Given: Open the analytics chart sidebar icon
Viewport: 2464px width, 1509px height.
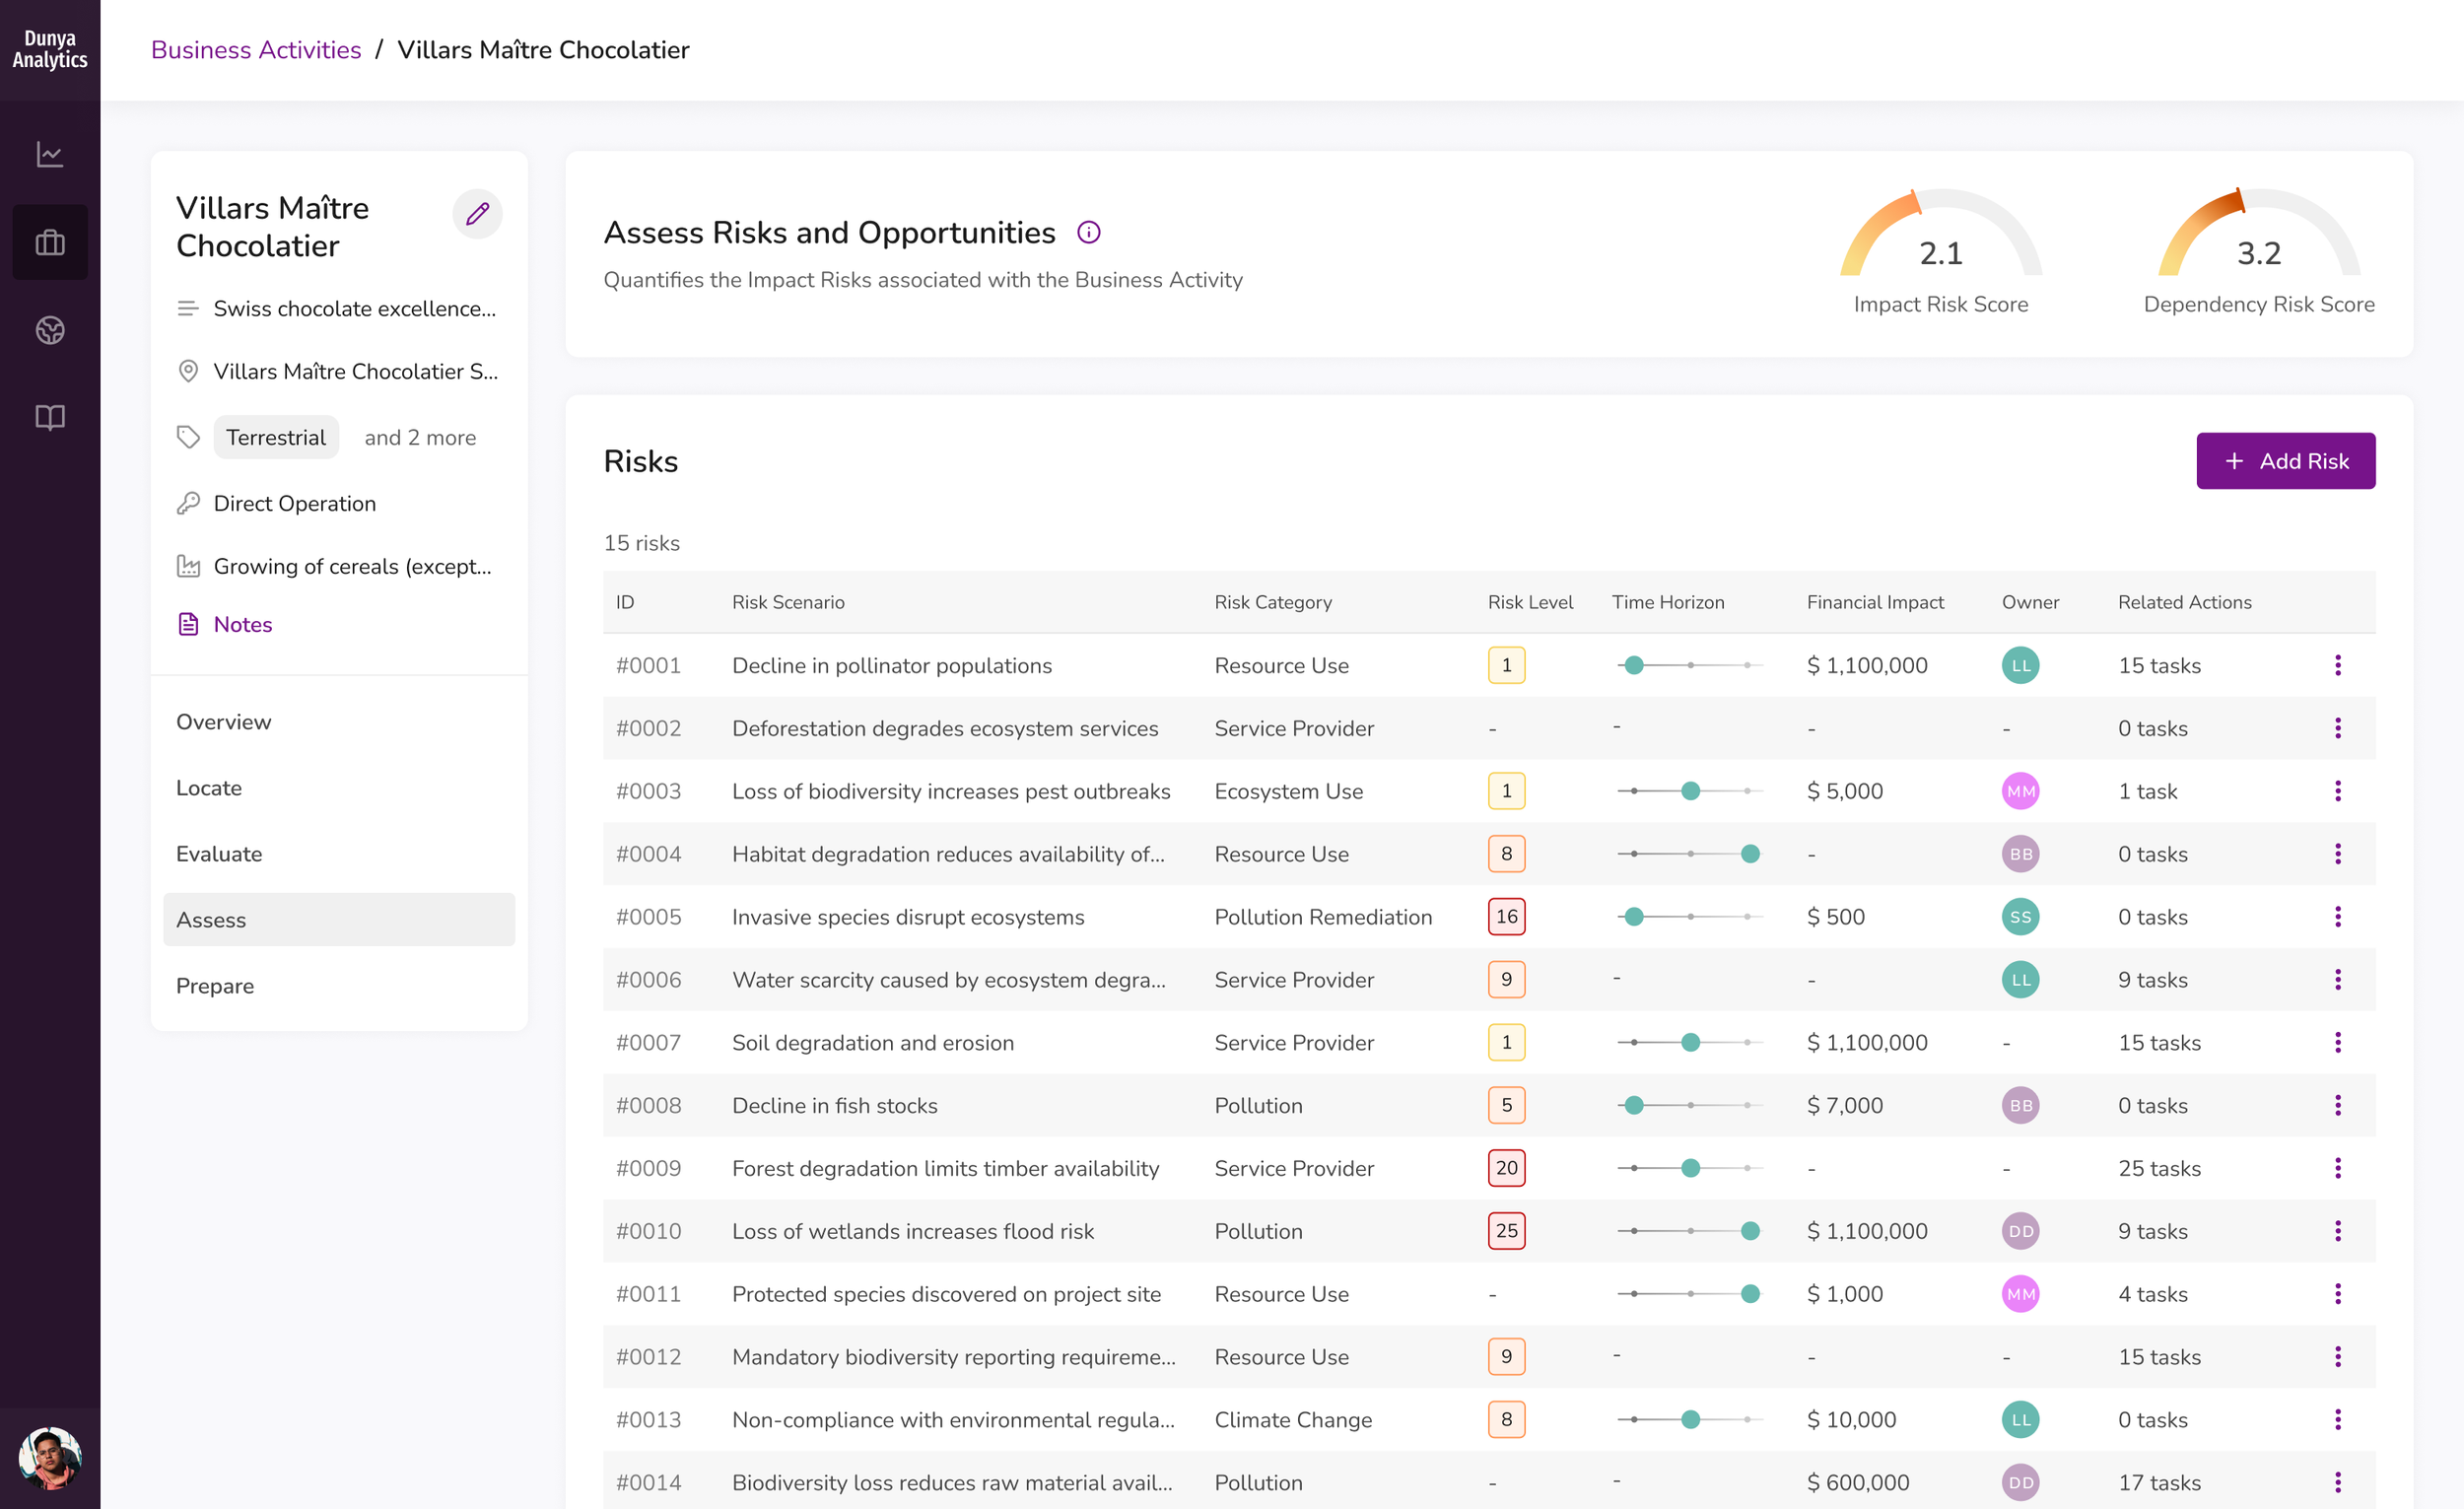Looking at the screenshot, I should [x=50, y=154].
